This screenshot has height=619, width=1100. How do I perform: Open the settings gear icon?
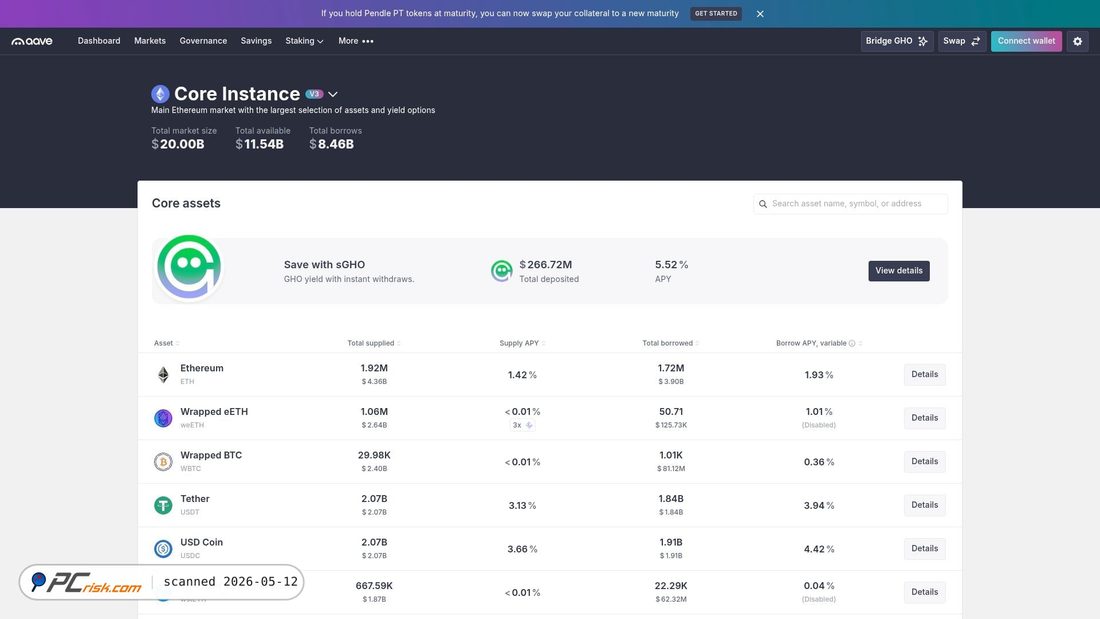click(1078, 41)
